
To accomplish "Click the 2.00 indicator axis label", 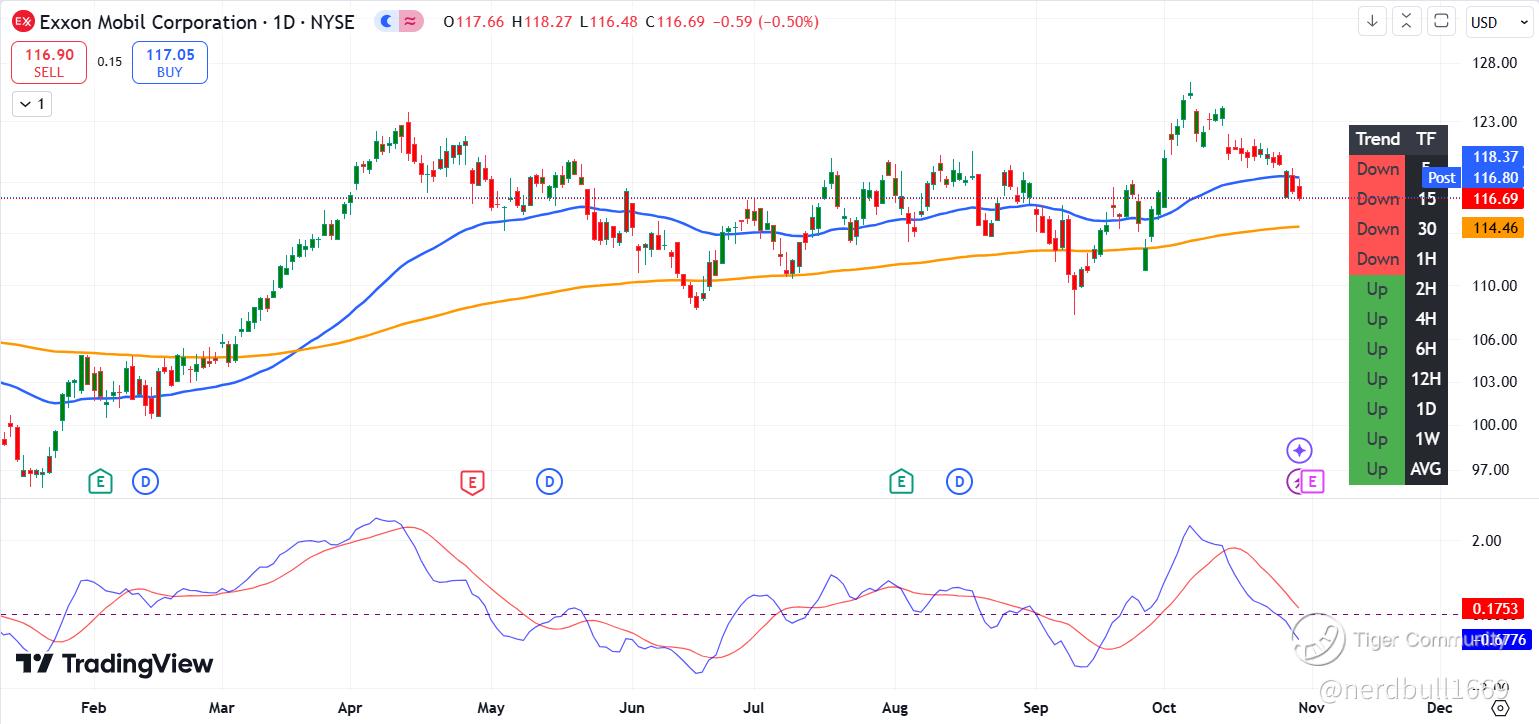I will pyautogui.click(x=1487, y=541).
